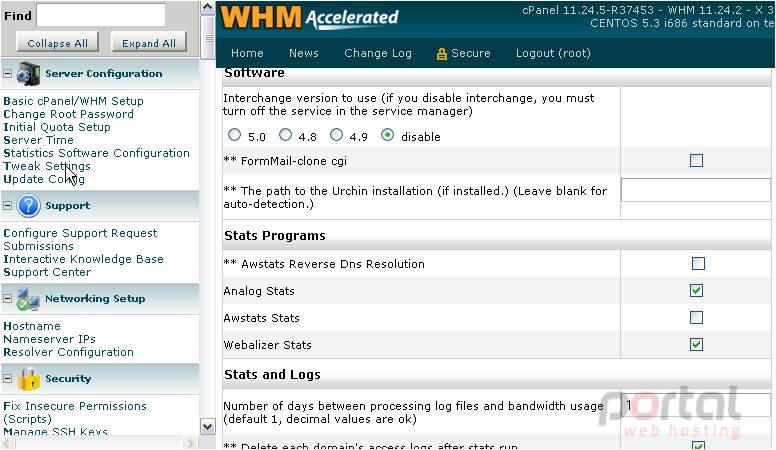Select Interchange version 5.0 radio button
The height and width of the screenshot is (450, 776).
(x=235, y=135)
